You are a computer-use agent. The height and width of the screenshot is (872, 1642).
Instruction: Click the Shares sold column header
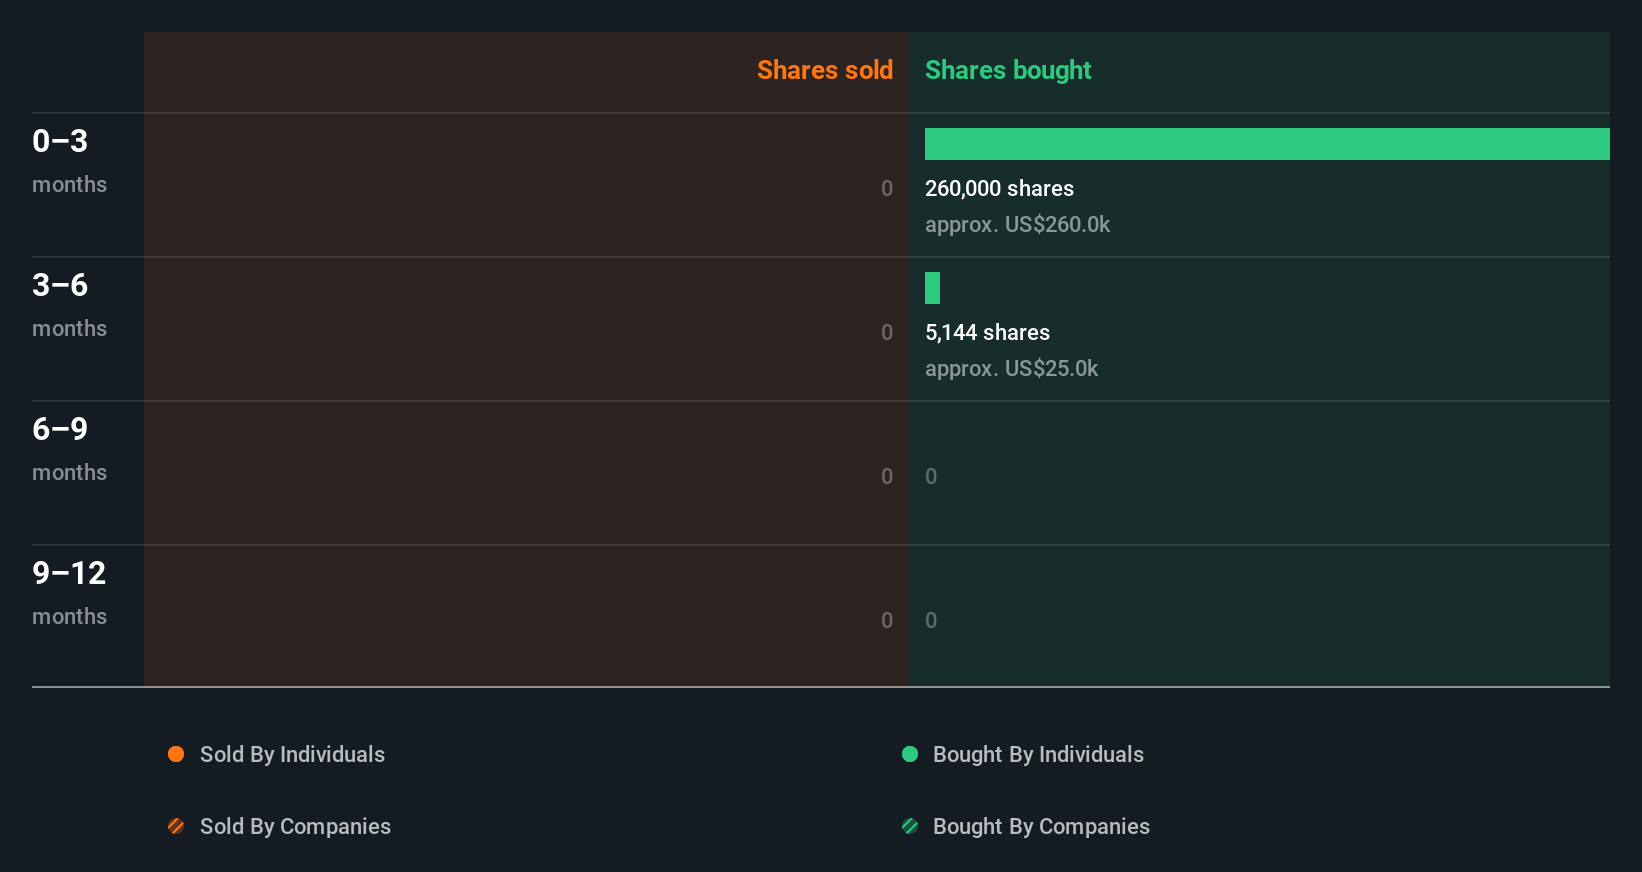825,70
